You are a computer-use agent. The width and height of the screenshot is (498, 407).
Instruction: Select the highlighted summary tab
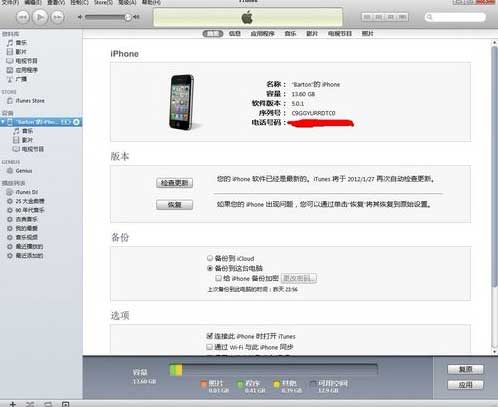point(213,33)
